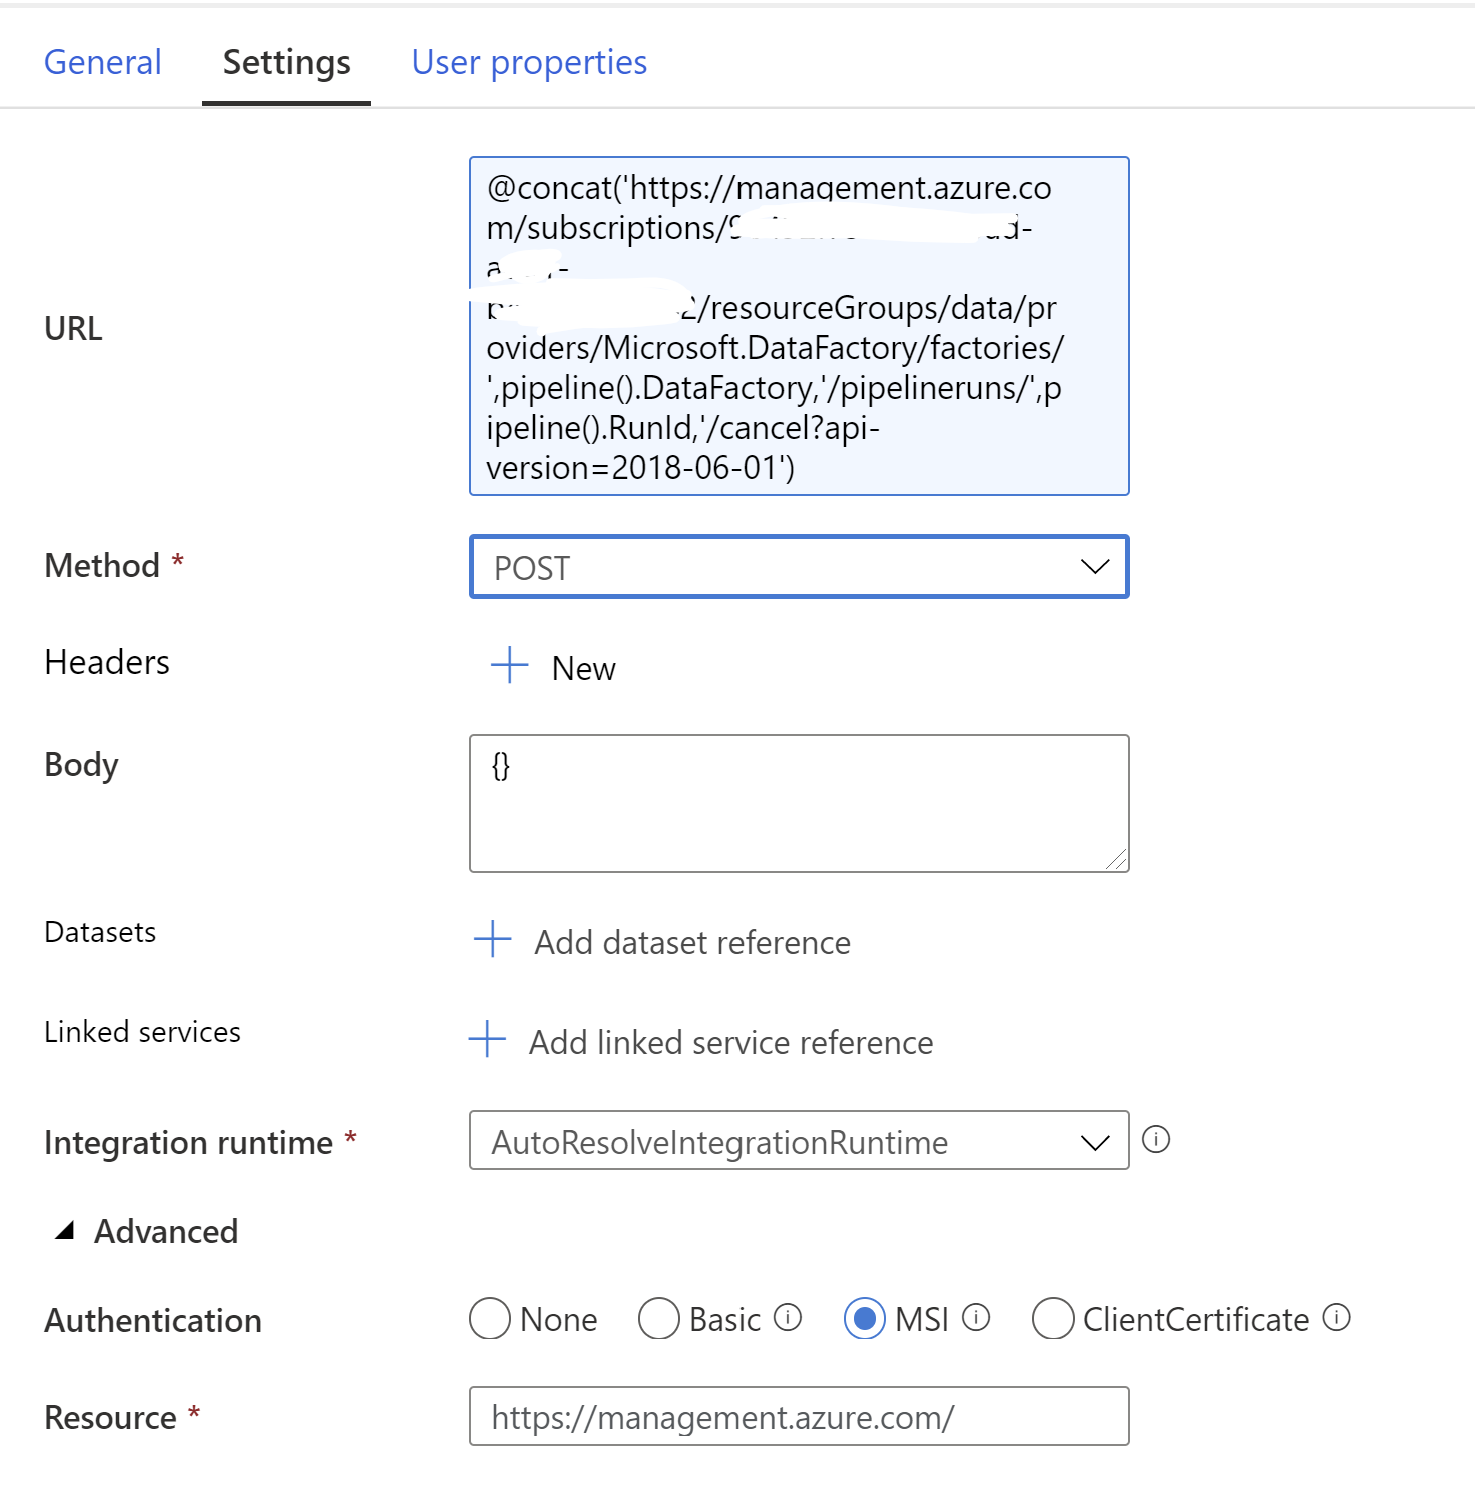The width and height of the screenshot is (1475, 1485).
Task: Show info icon next to Basic
Action: coord(788,1317)
